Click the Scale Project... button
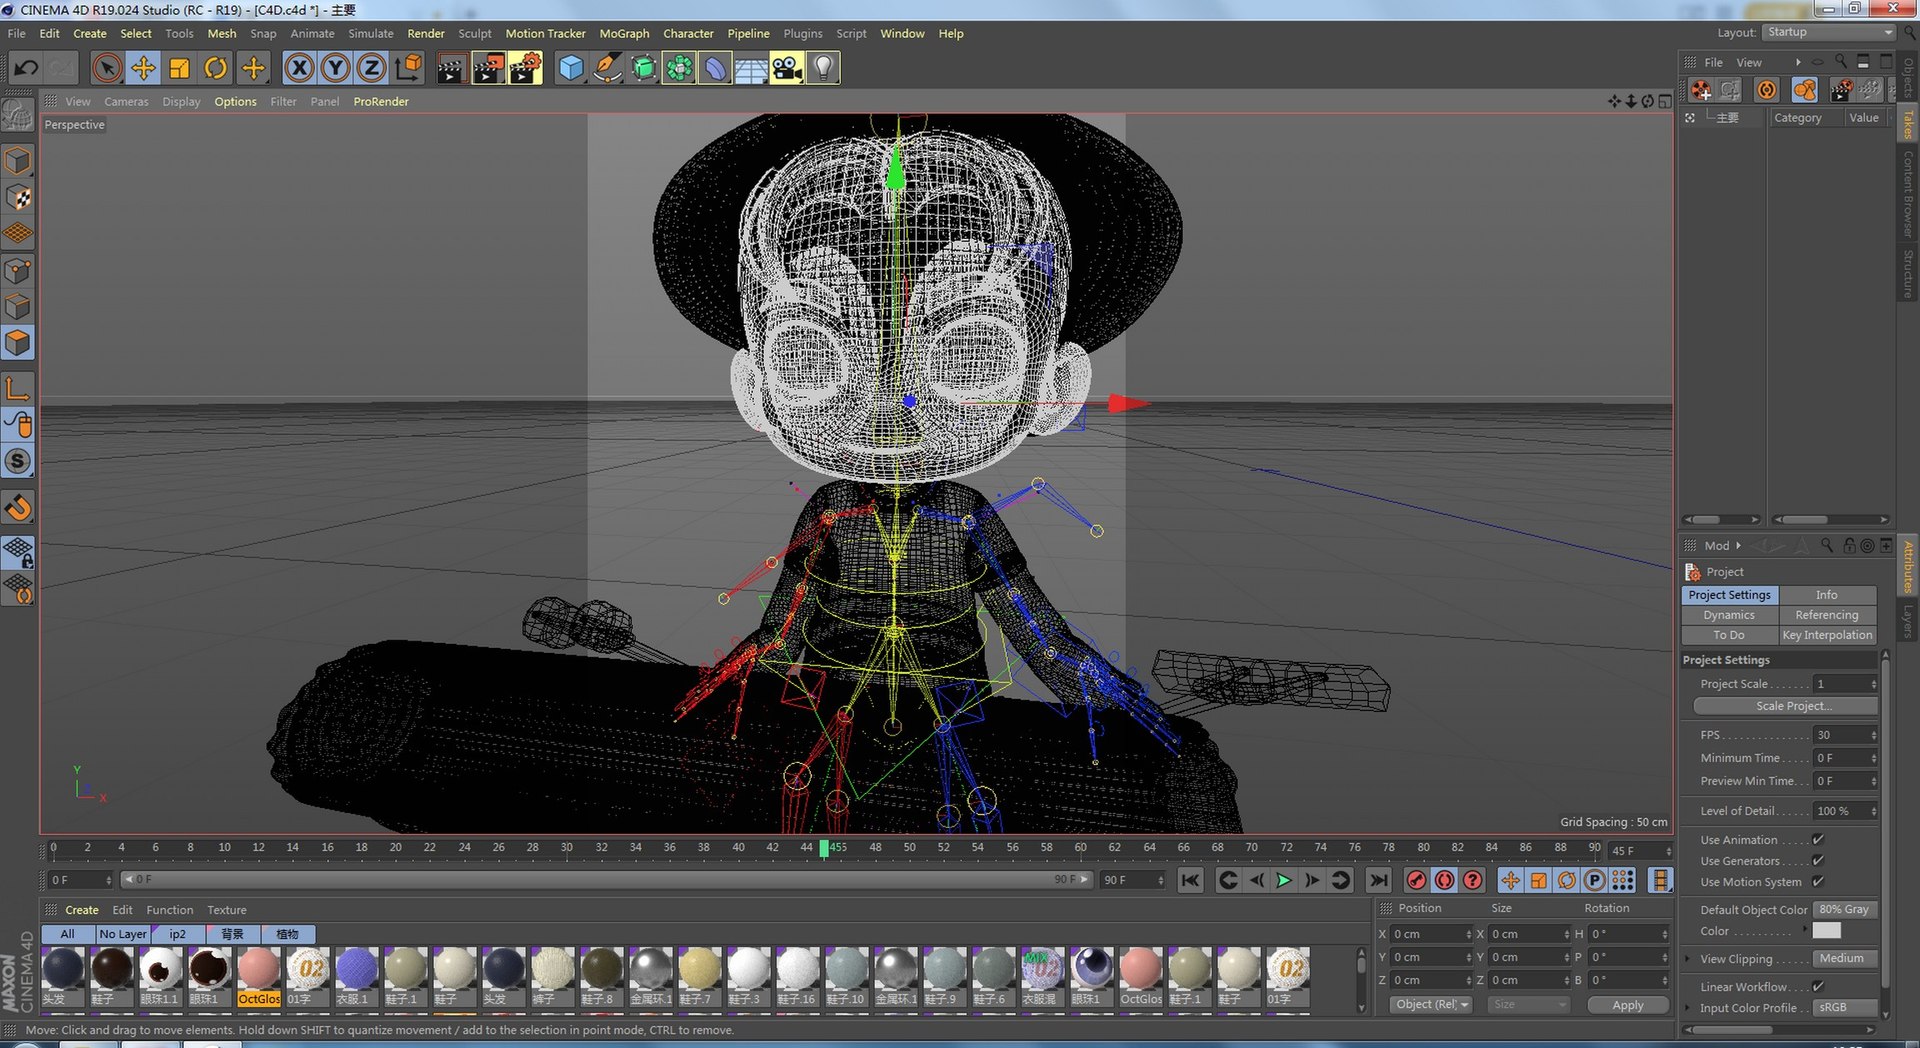Screen dimensions: 1920x1048 click(x=1786, y=706)
